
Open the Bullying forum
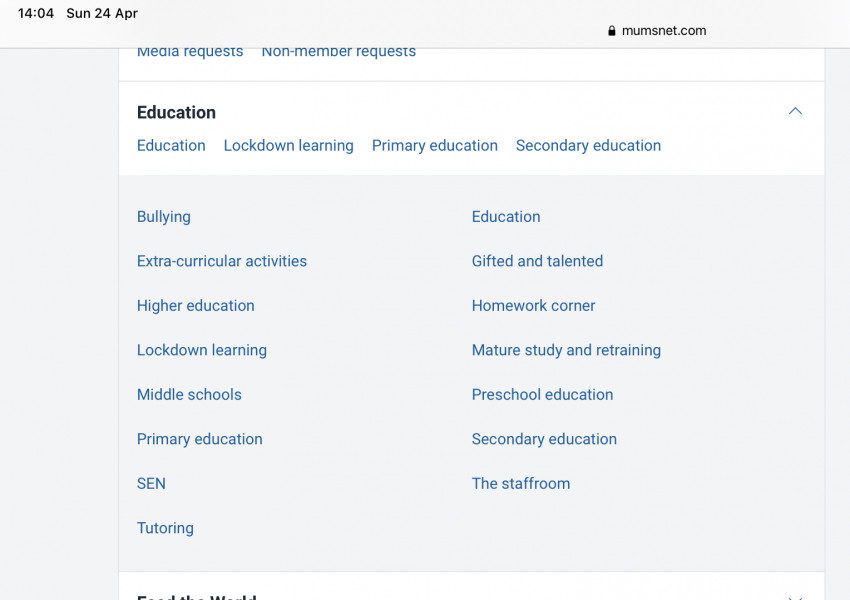tap(163, 216)
